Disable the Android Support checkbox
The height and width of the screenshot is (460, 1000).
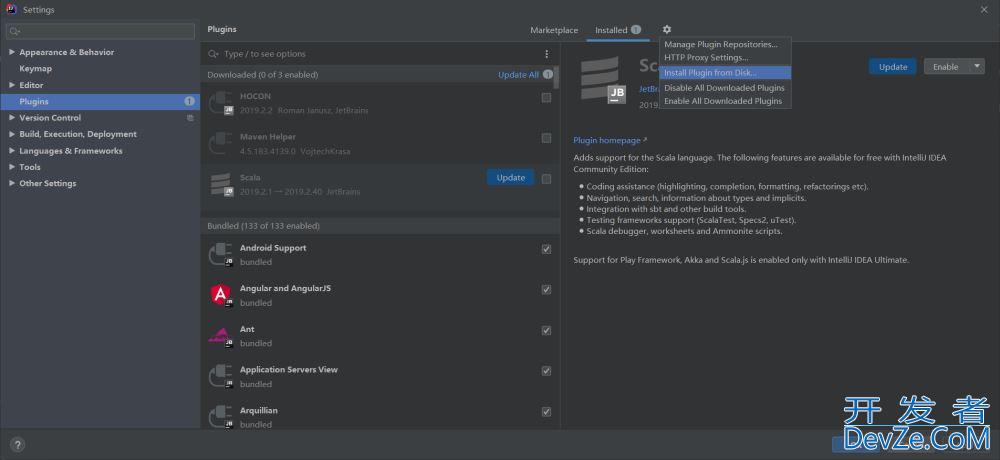[x=547, y=249]
